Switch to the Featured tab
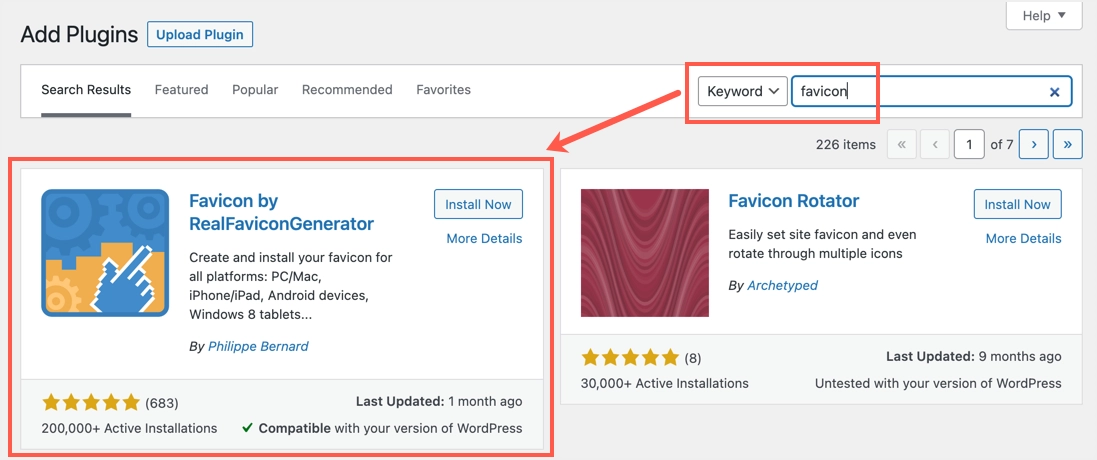This screenshot has height=460, width=1097. [x=181, y=90]
